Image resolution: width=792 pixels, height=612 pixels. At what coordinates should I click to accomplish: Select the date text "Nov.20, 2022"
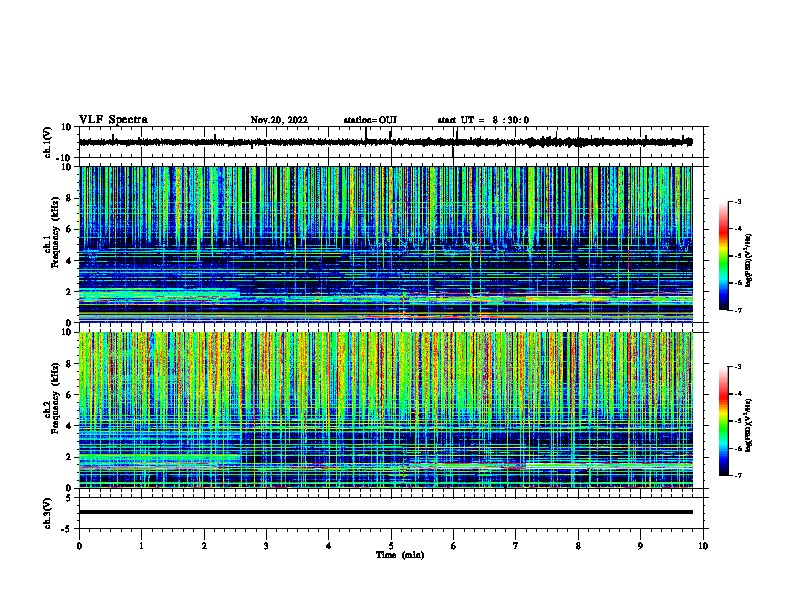click(x=279, y=120)
